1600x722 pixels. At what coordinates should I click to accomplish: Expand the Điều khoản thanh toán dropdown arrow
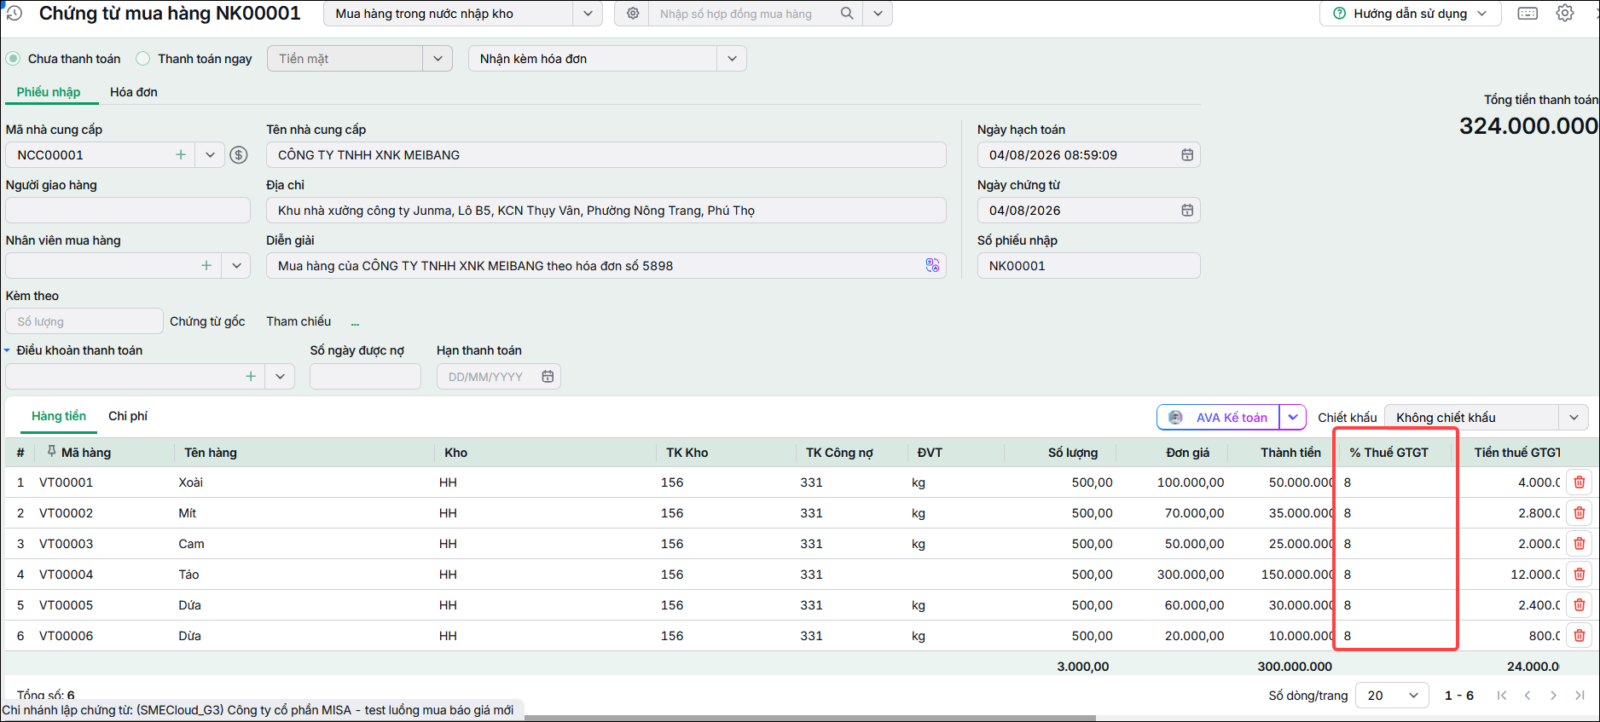click(x=280, y=377)
